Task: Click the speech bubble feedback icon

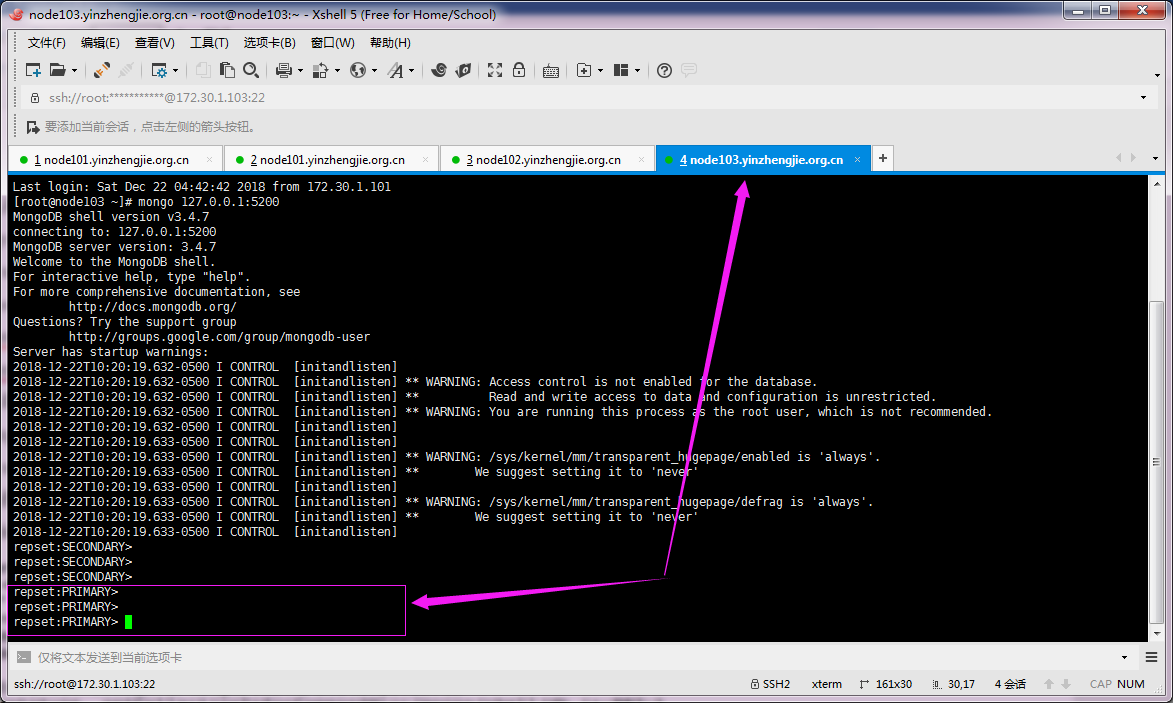Action: [689, 70]
